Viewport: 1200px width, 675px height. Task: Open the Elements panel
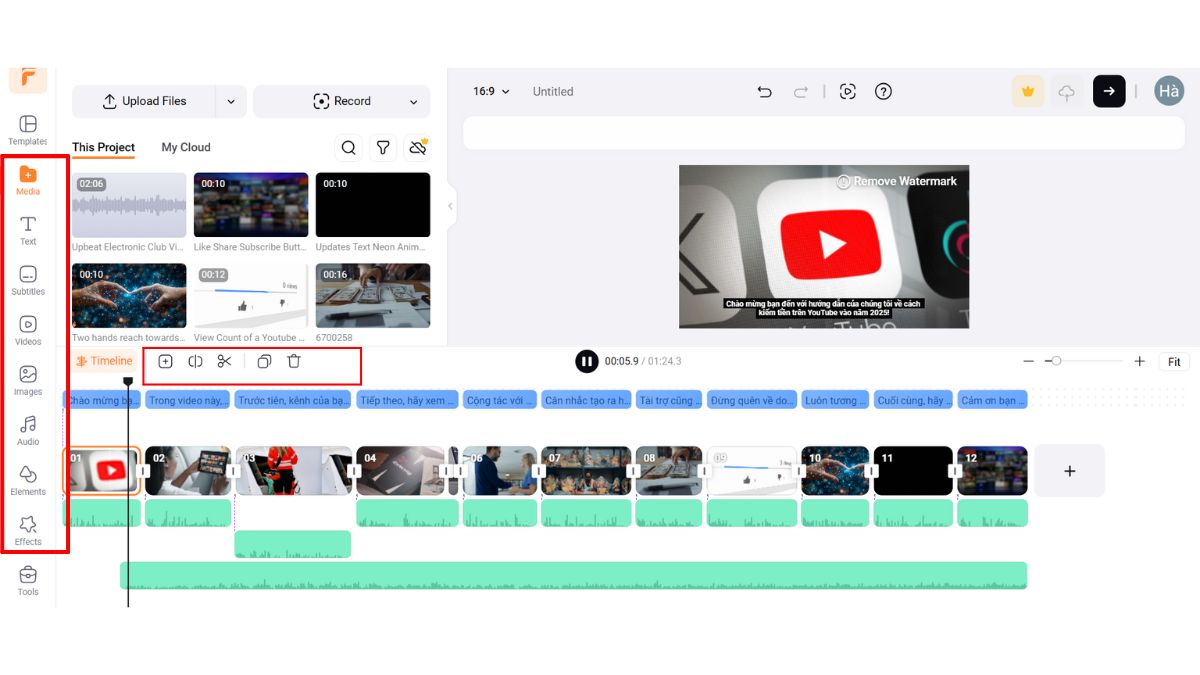(28, 480)
